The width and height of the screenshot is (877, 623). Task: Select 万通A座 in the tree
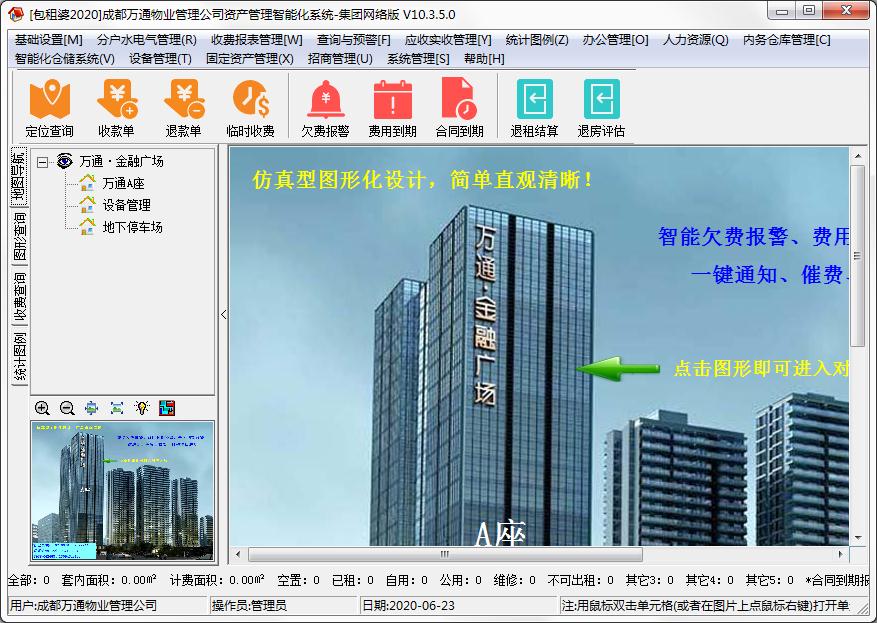click(x=123, y=183)
